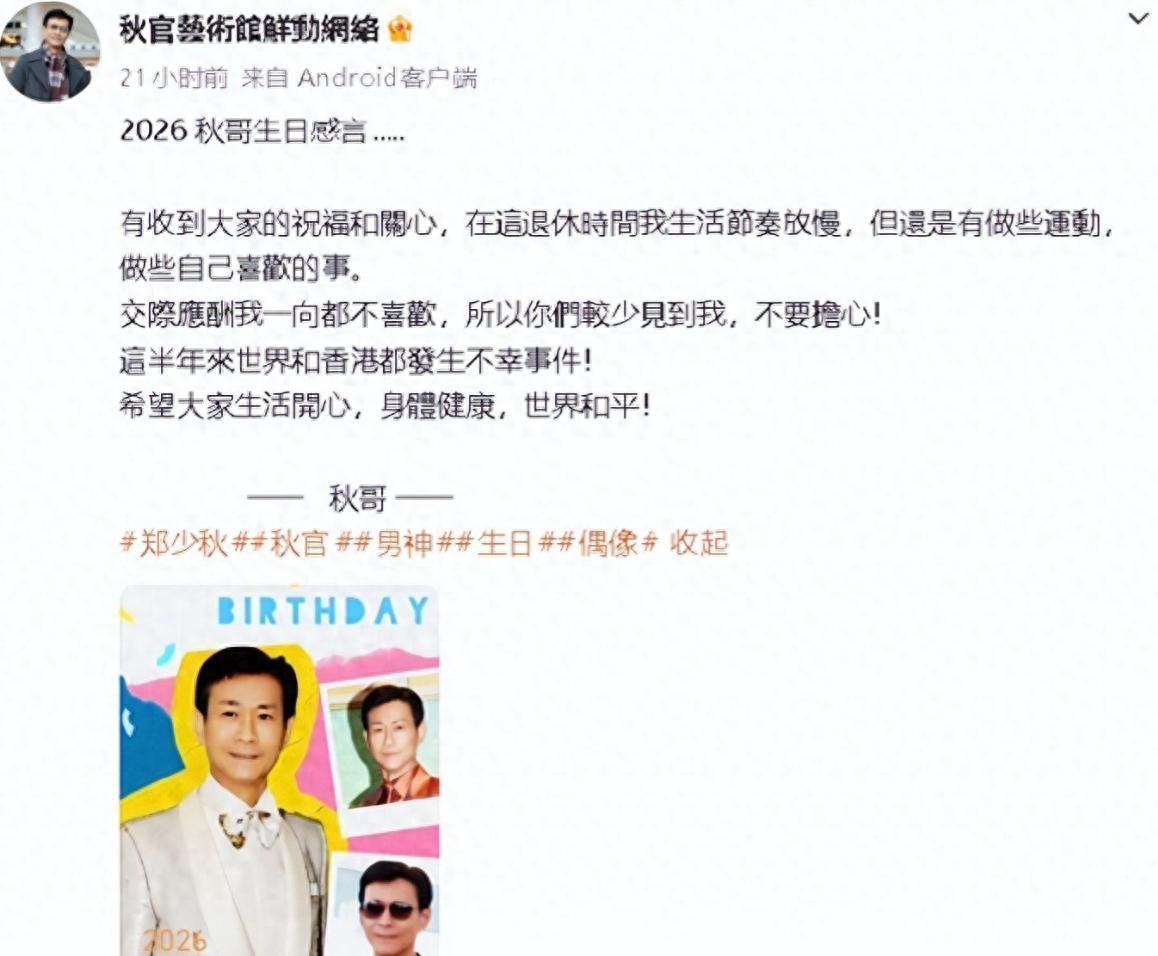Expand the post options chevron arrow
The image size is (1158, 956).
[x=1138, y=19]
